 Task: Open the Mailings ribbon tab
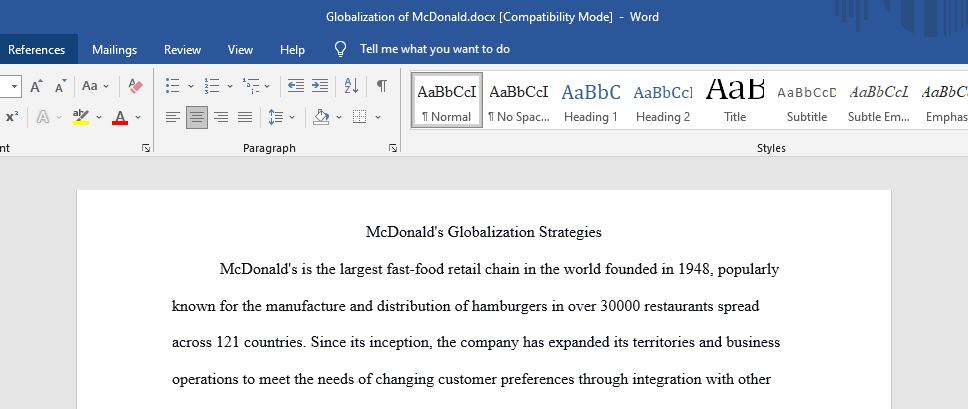tap(114, 50)
